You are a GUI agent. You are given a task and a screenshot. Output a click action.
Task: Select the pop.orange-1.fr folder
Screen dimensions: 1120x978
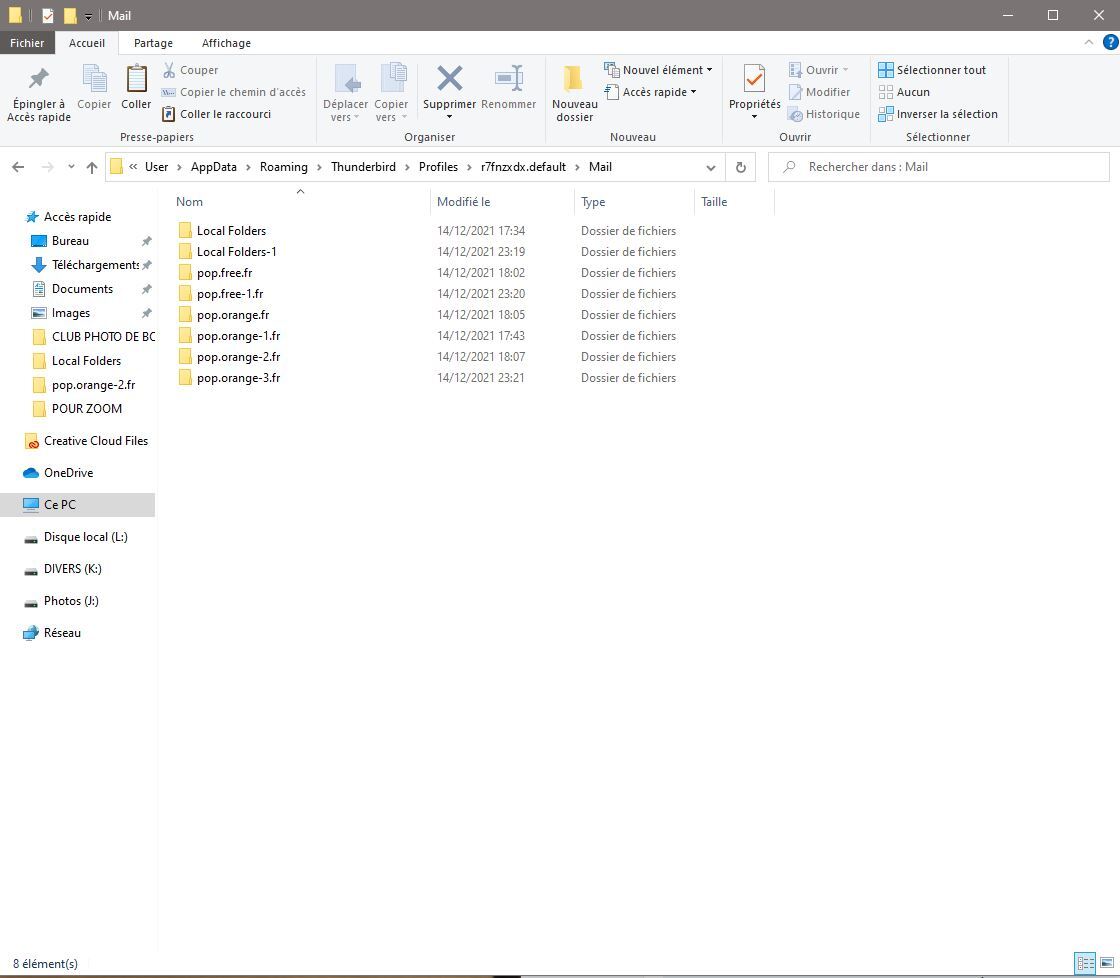[239, 336]
